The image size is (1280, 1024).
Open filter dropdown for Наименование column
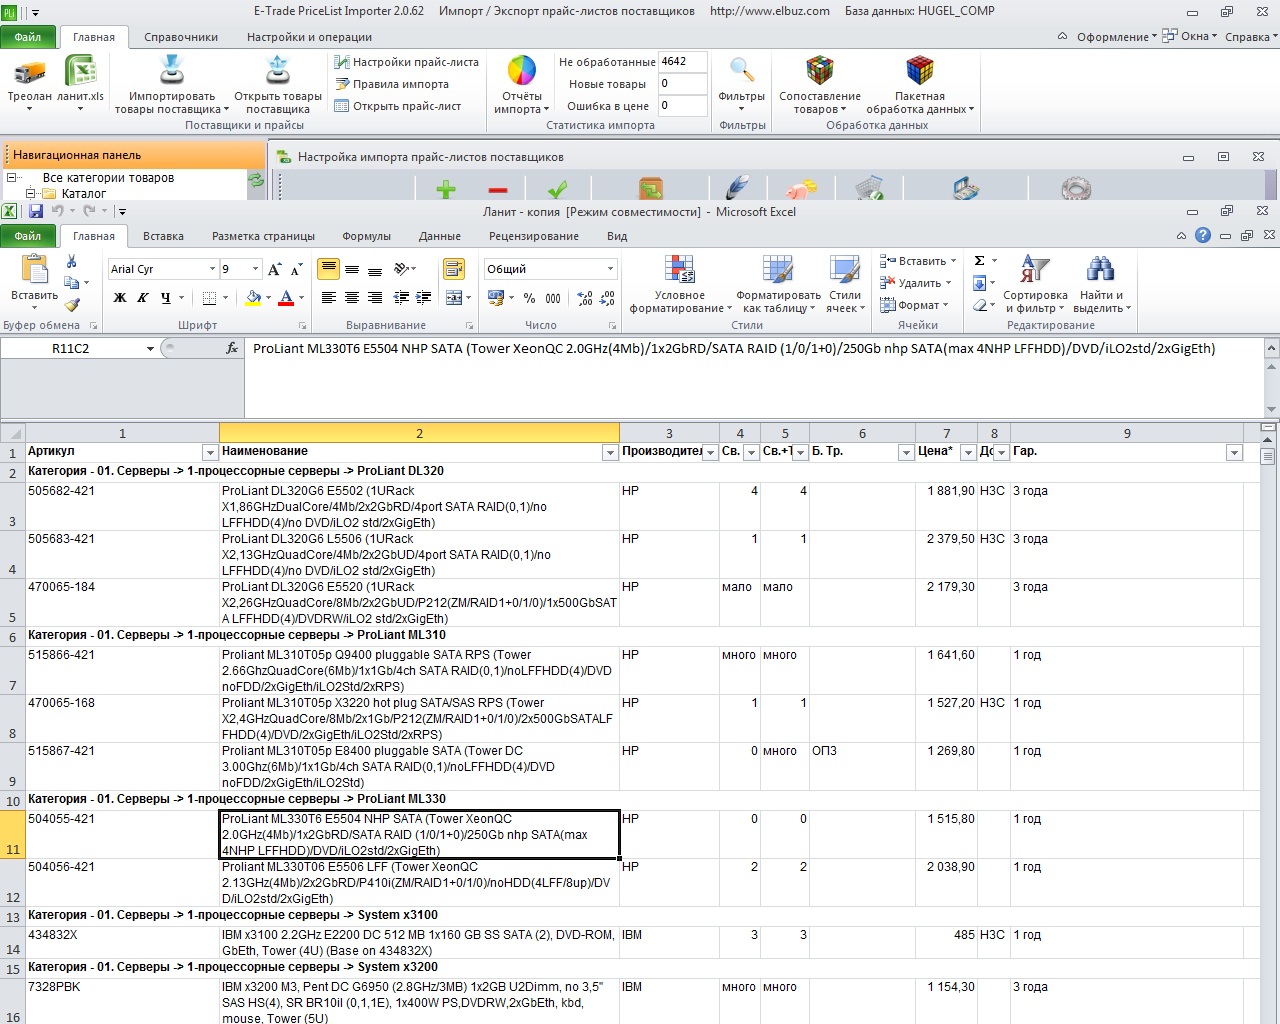(609, 453)
